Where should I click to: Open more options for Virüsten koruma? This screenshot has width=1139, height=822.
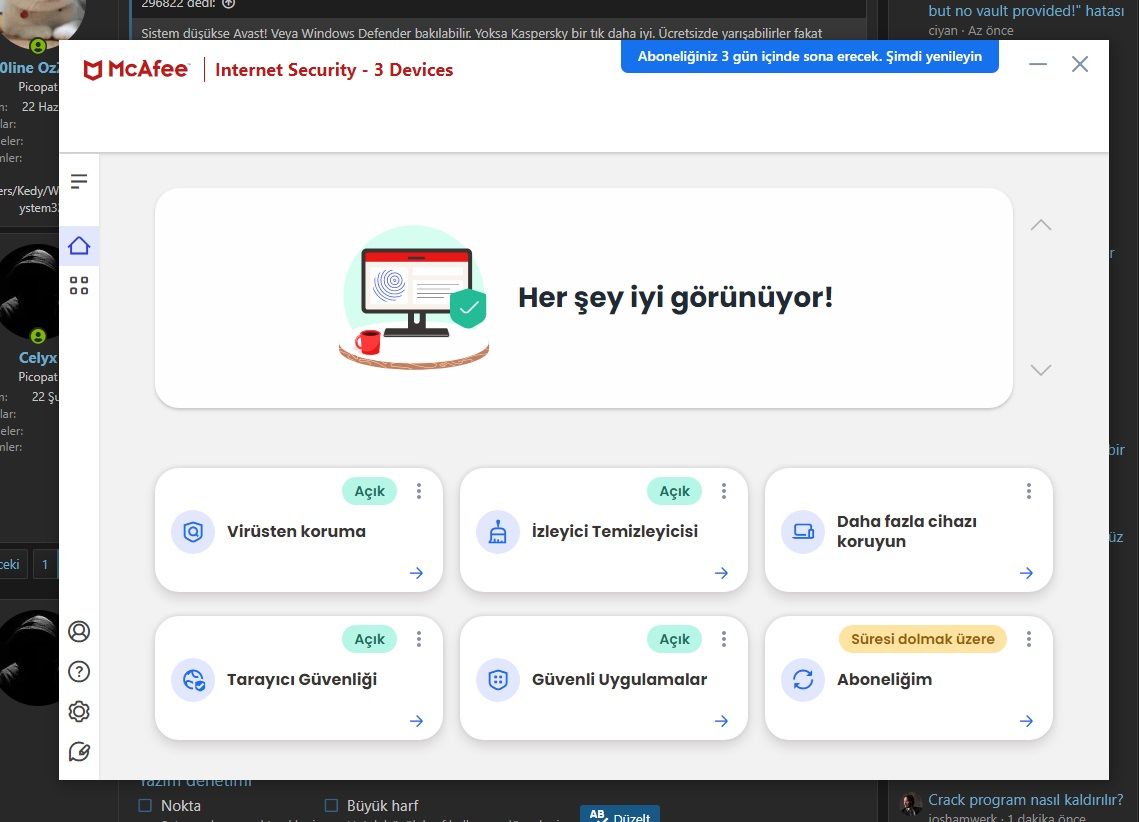click(x=419, y=491)
